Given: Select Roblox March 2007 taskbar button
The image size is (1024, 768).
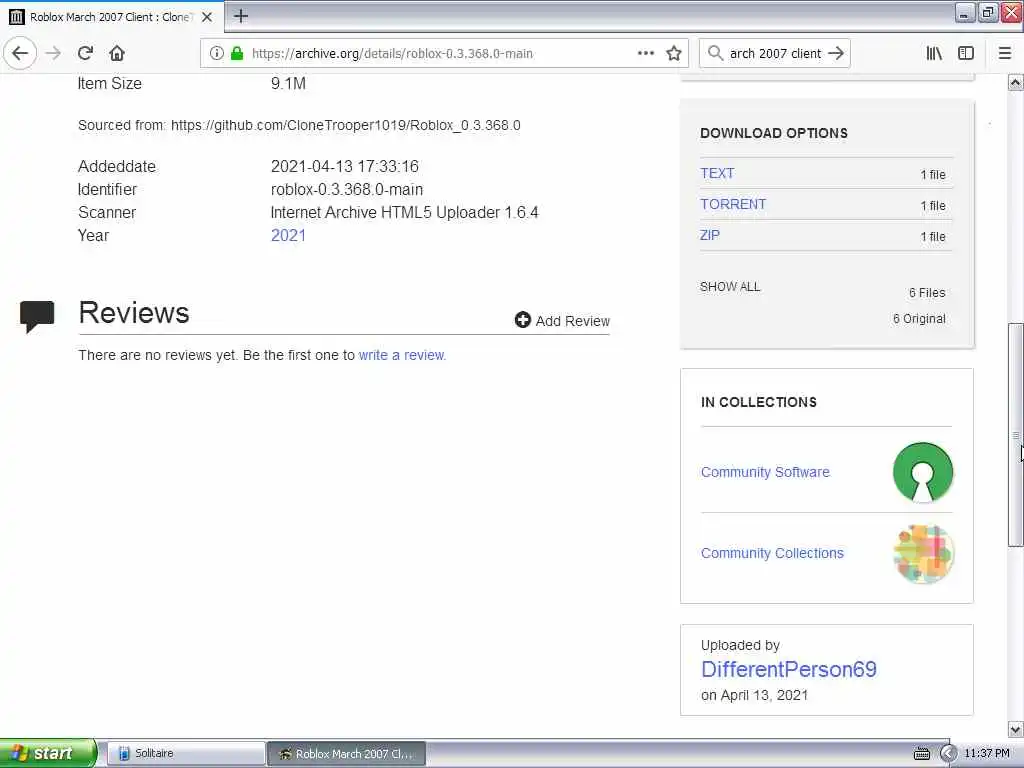Looking at the screenshot, I should point(347,754).
